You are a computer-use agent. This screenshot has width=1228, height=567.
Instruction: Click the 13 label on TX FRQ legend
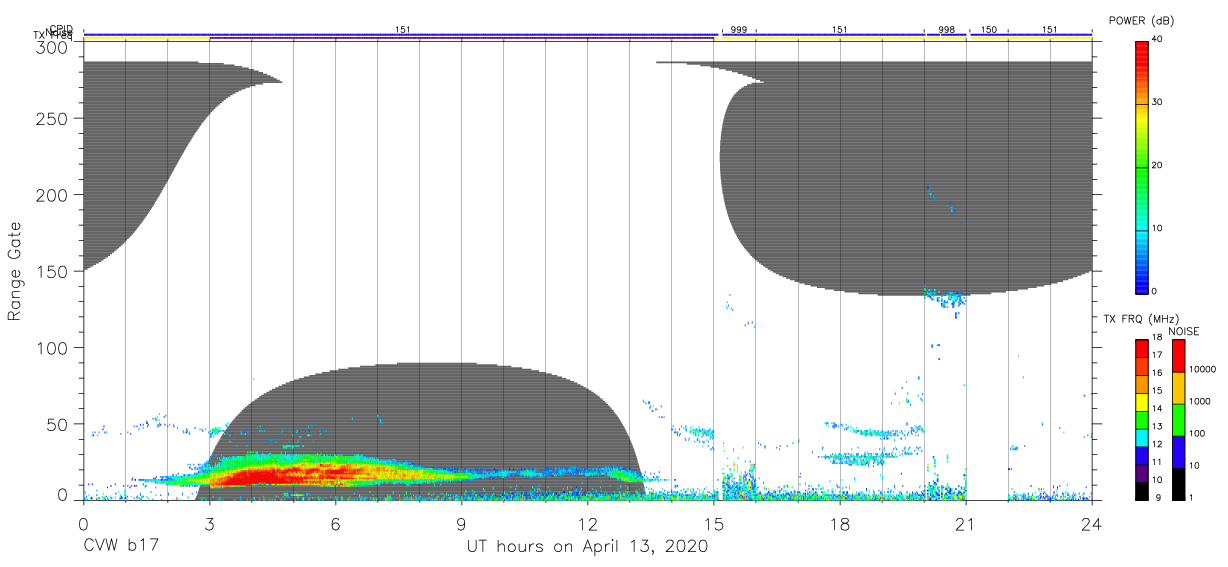[x=1157, y=427]
